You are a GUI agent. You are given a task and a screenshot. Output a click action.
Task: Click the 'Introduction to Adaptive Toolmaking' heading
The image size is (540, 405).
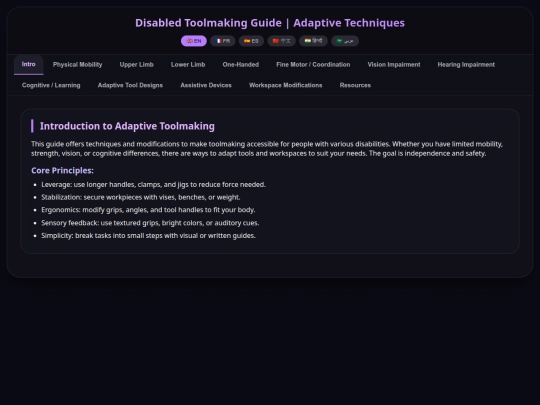coord(127,126)
